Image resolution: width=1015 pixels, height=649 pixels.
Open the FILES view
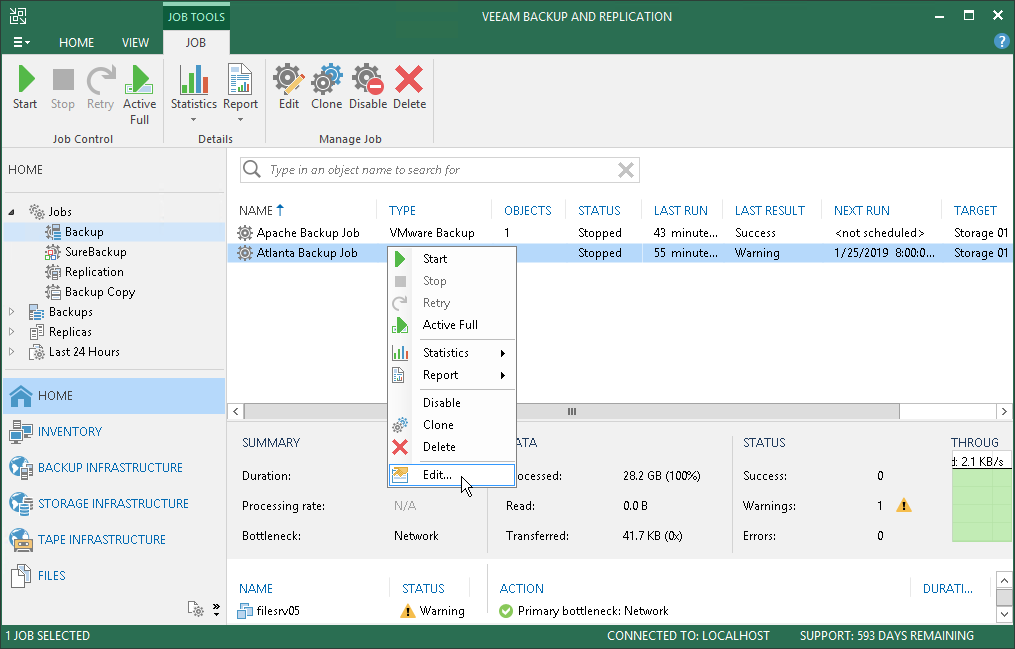(x=114, y=575)
